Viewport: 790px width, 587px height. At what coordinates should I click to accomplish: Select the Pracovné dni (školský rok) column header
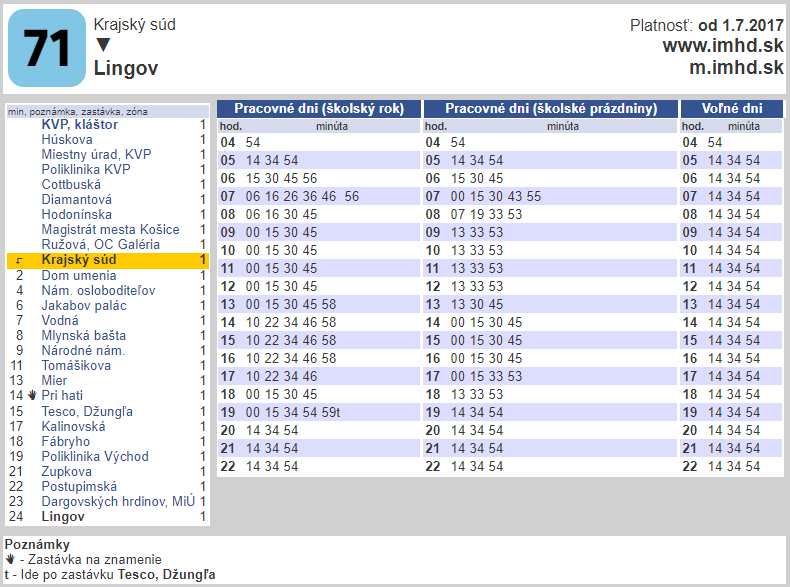319,109
